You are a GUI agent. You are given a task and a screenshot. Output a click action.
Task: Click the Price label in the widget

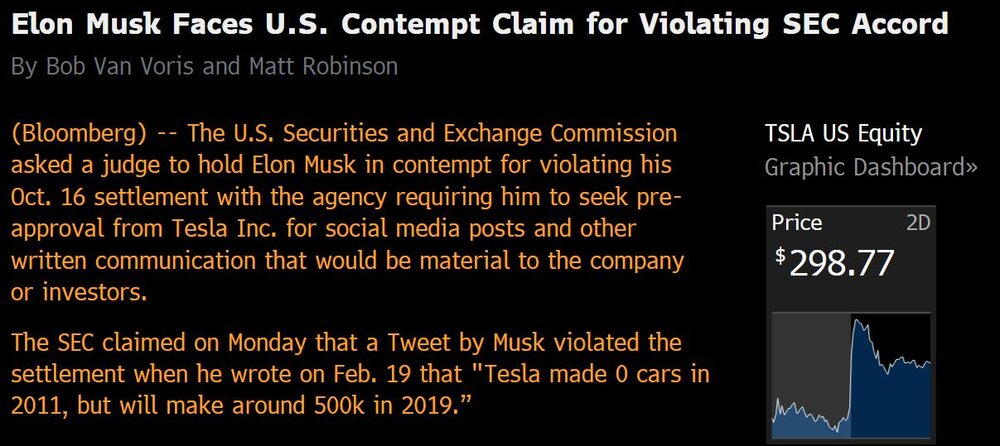797,224
